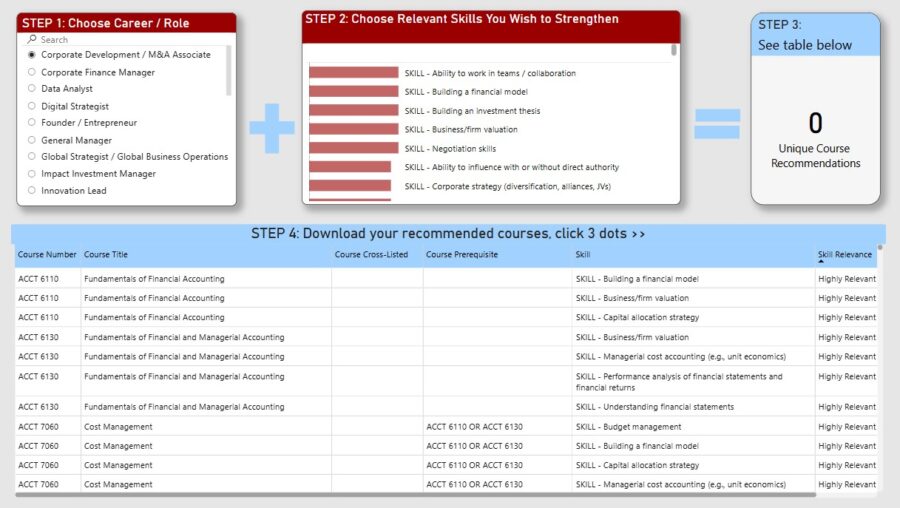Click the Search field in role list

pos(126,39)
